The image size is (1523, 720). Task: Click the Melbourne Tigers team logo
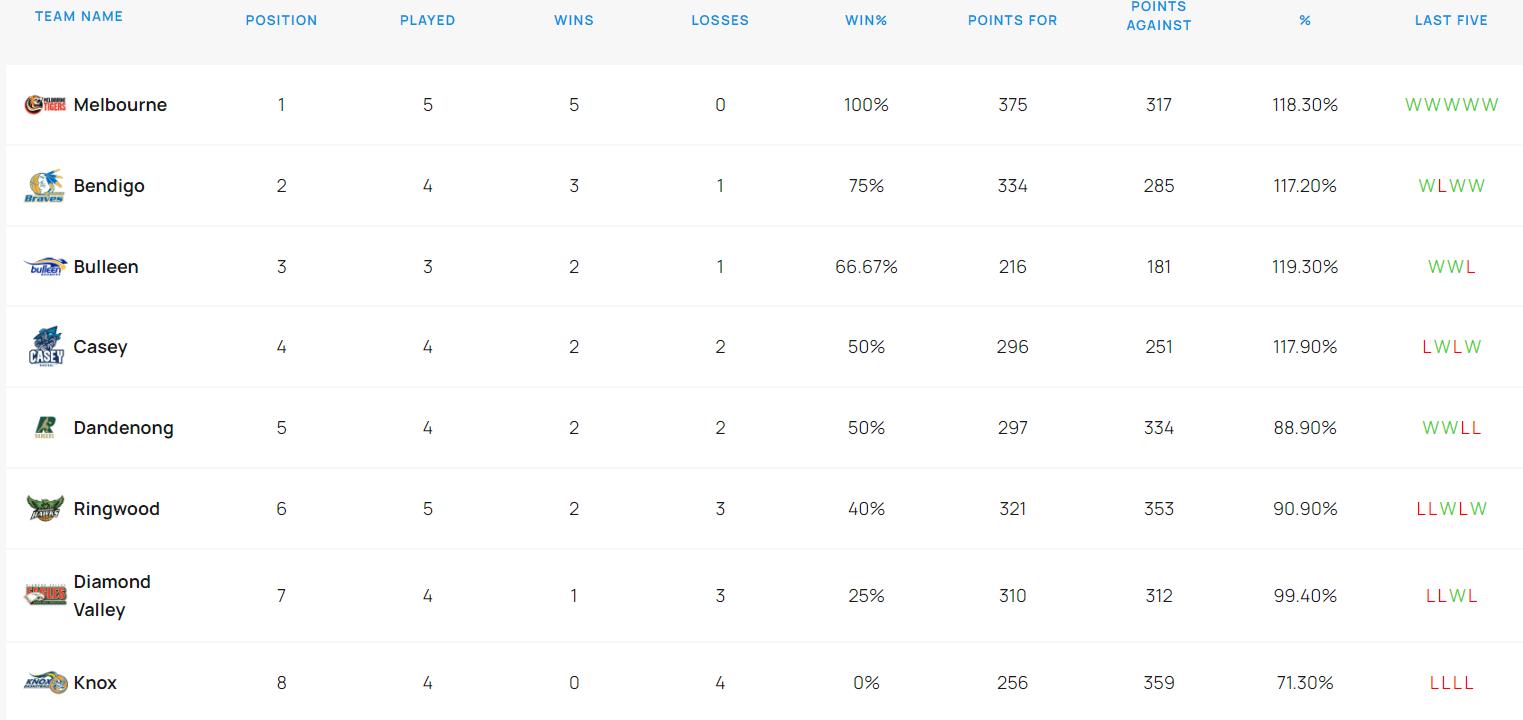[46, 105]
